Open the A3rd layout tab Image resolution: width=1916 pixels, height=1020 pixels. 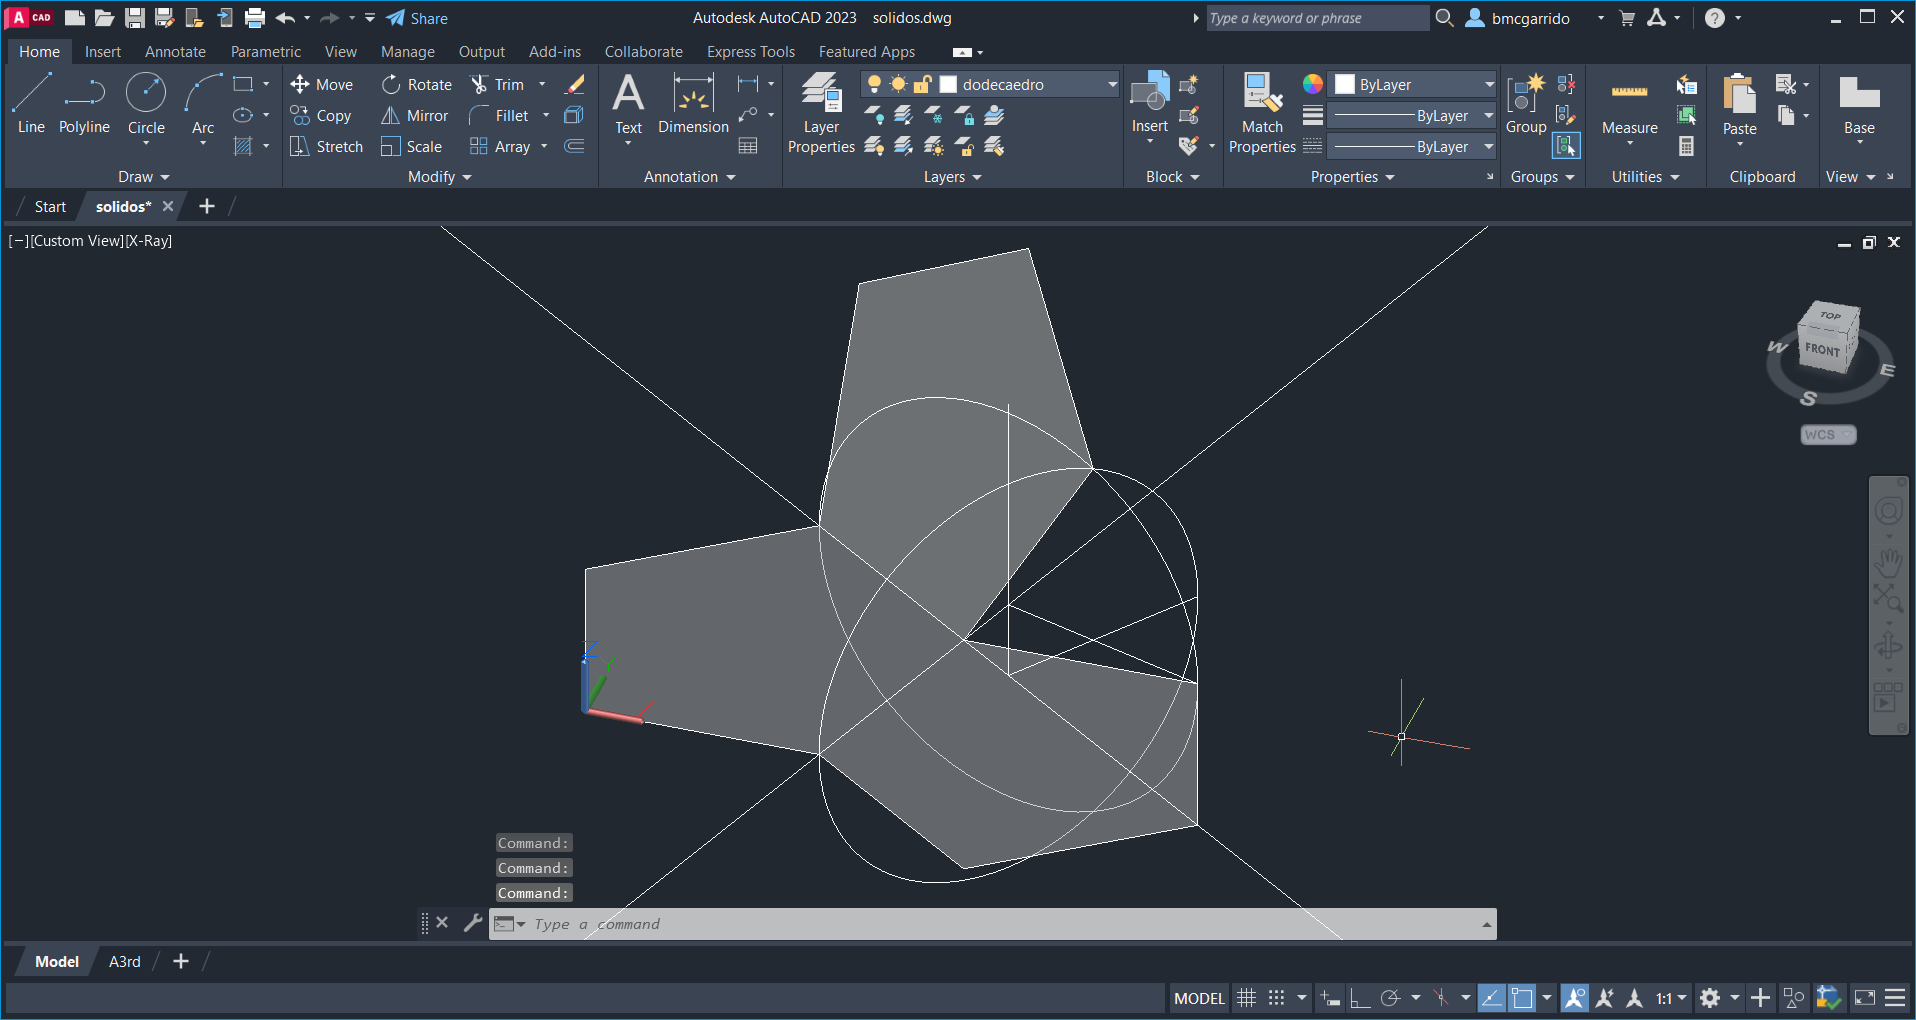tap(124, 962)
